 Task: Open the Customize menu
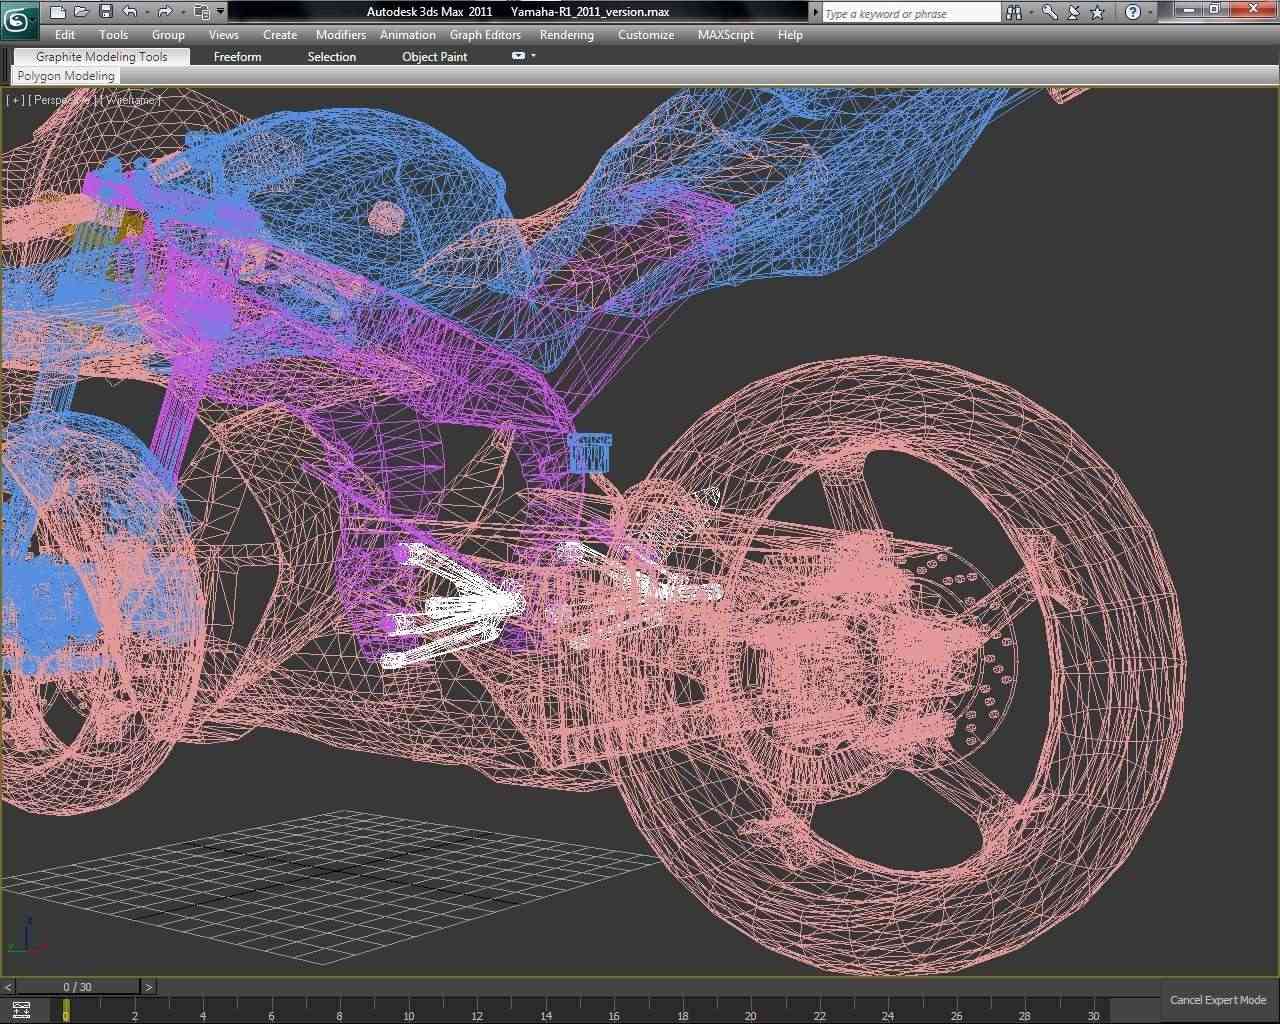coord(646,34)
